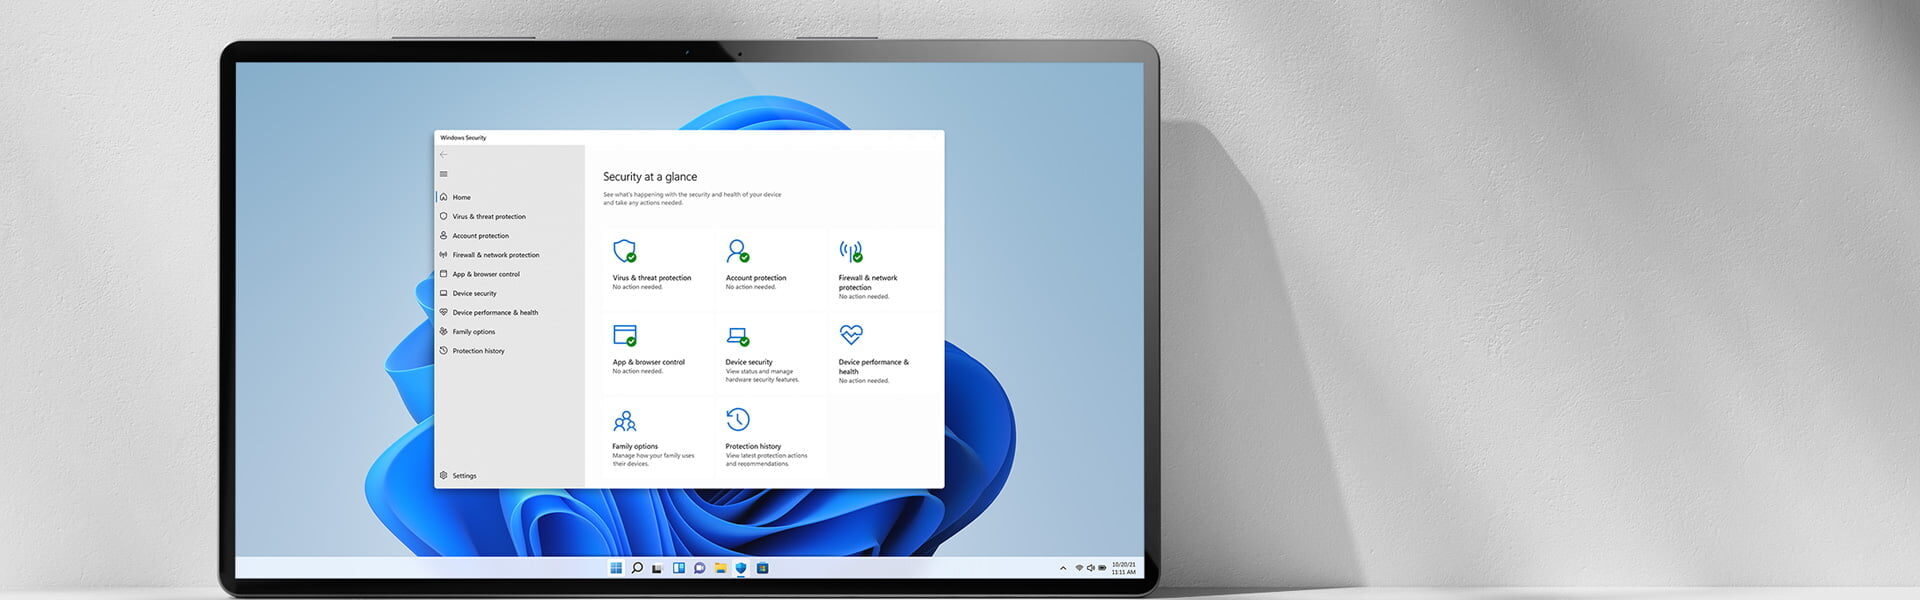Select Device performance & health in sidebar
Image resolution: width=1920 pixels, height=600 pixels.
pyautogui.click(x=510, y=312)
